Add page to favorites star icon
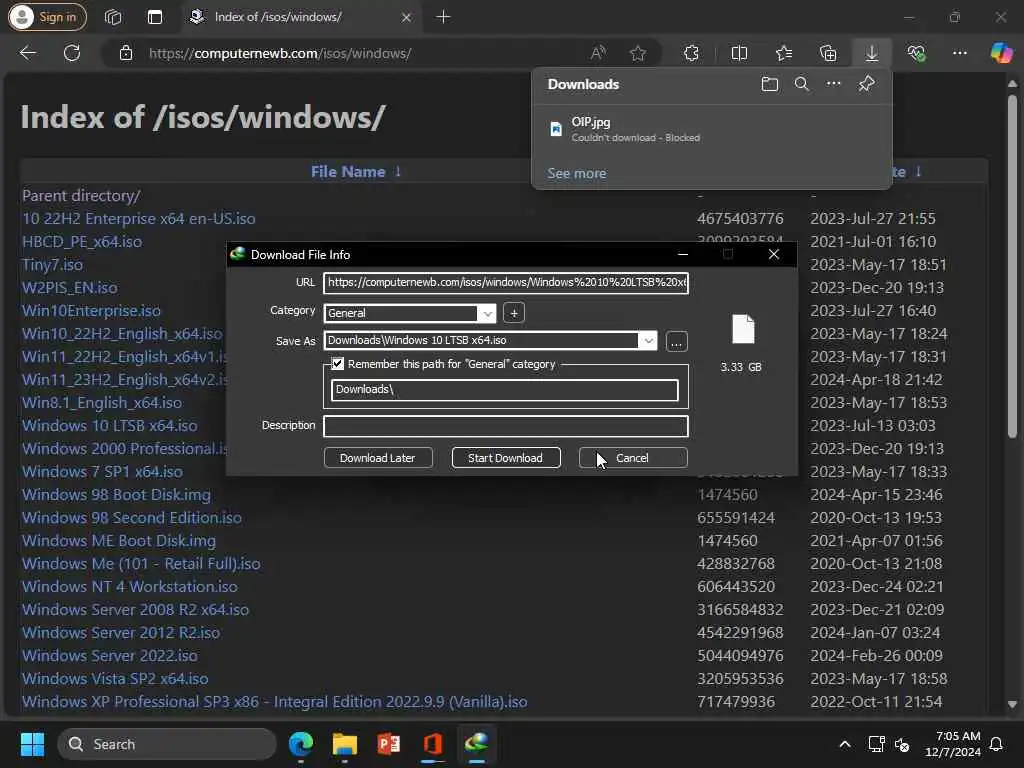 [638, 53]
